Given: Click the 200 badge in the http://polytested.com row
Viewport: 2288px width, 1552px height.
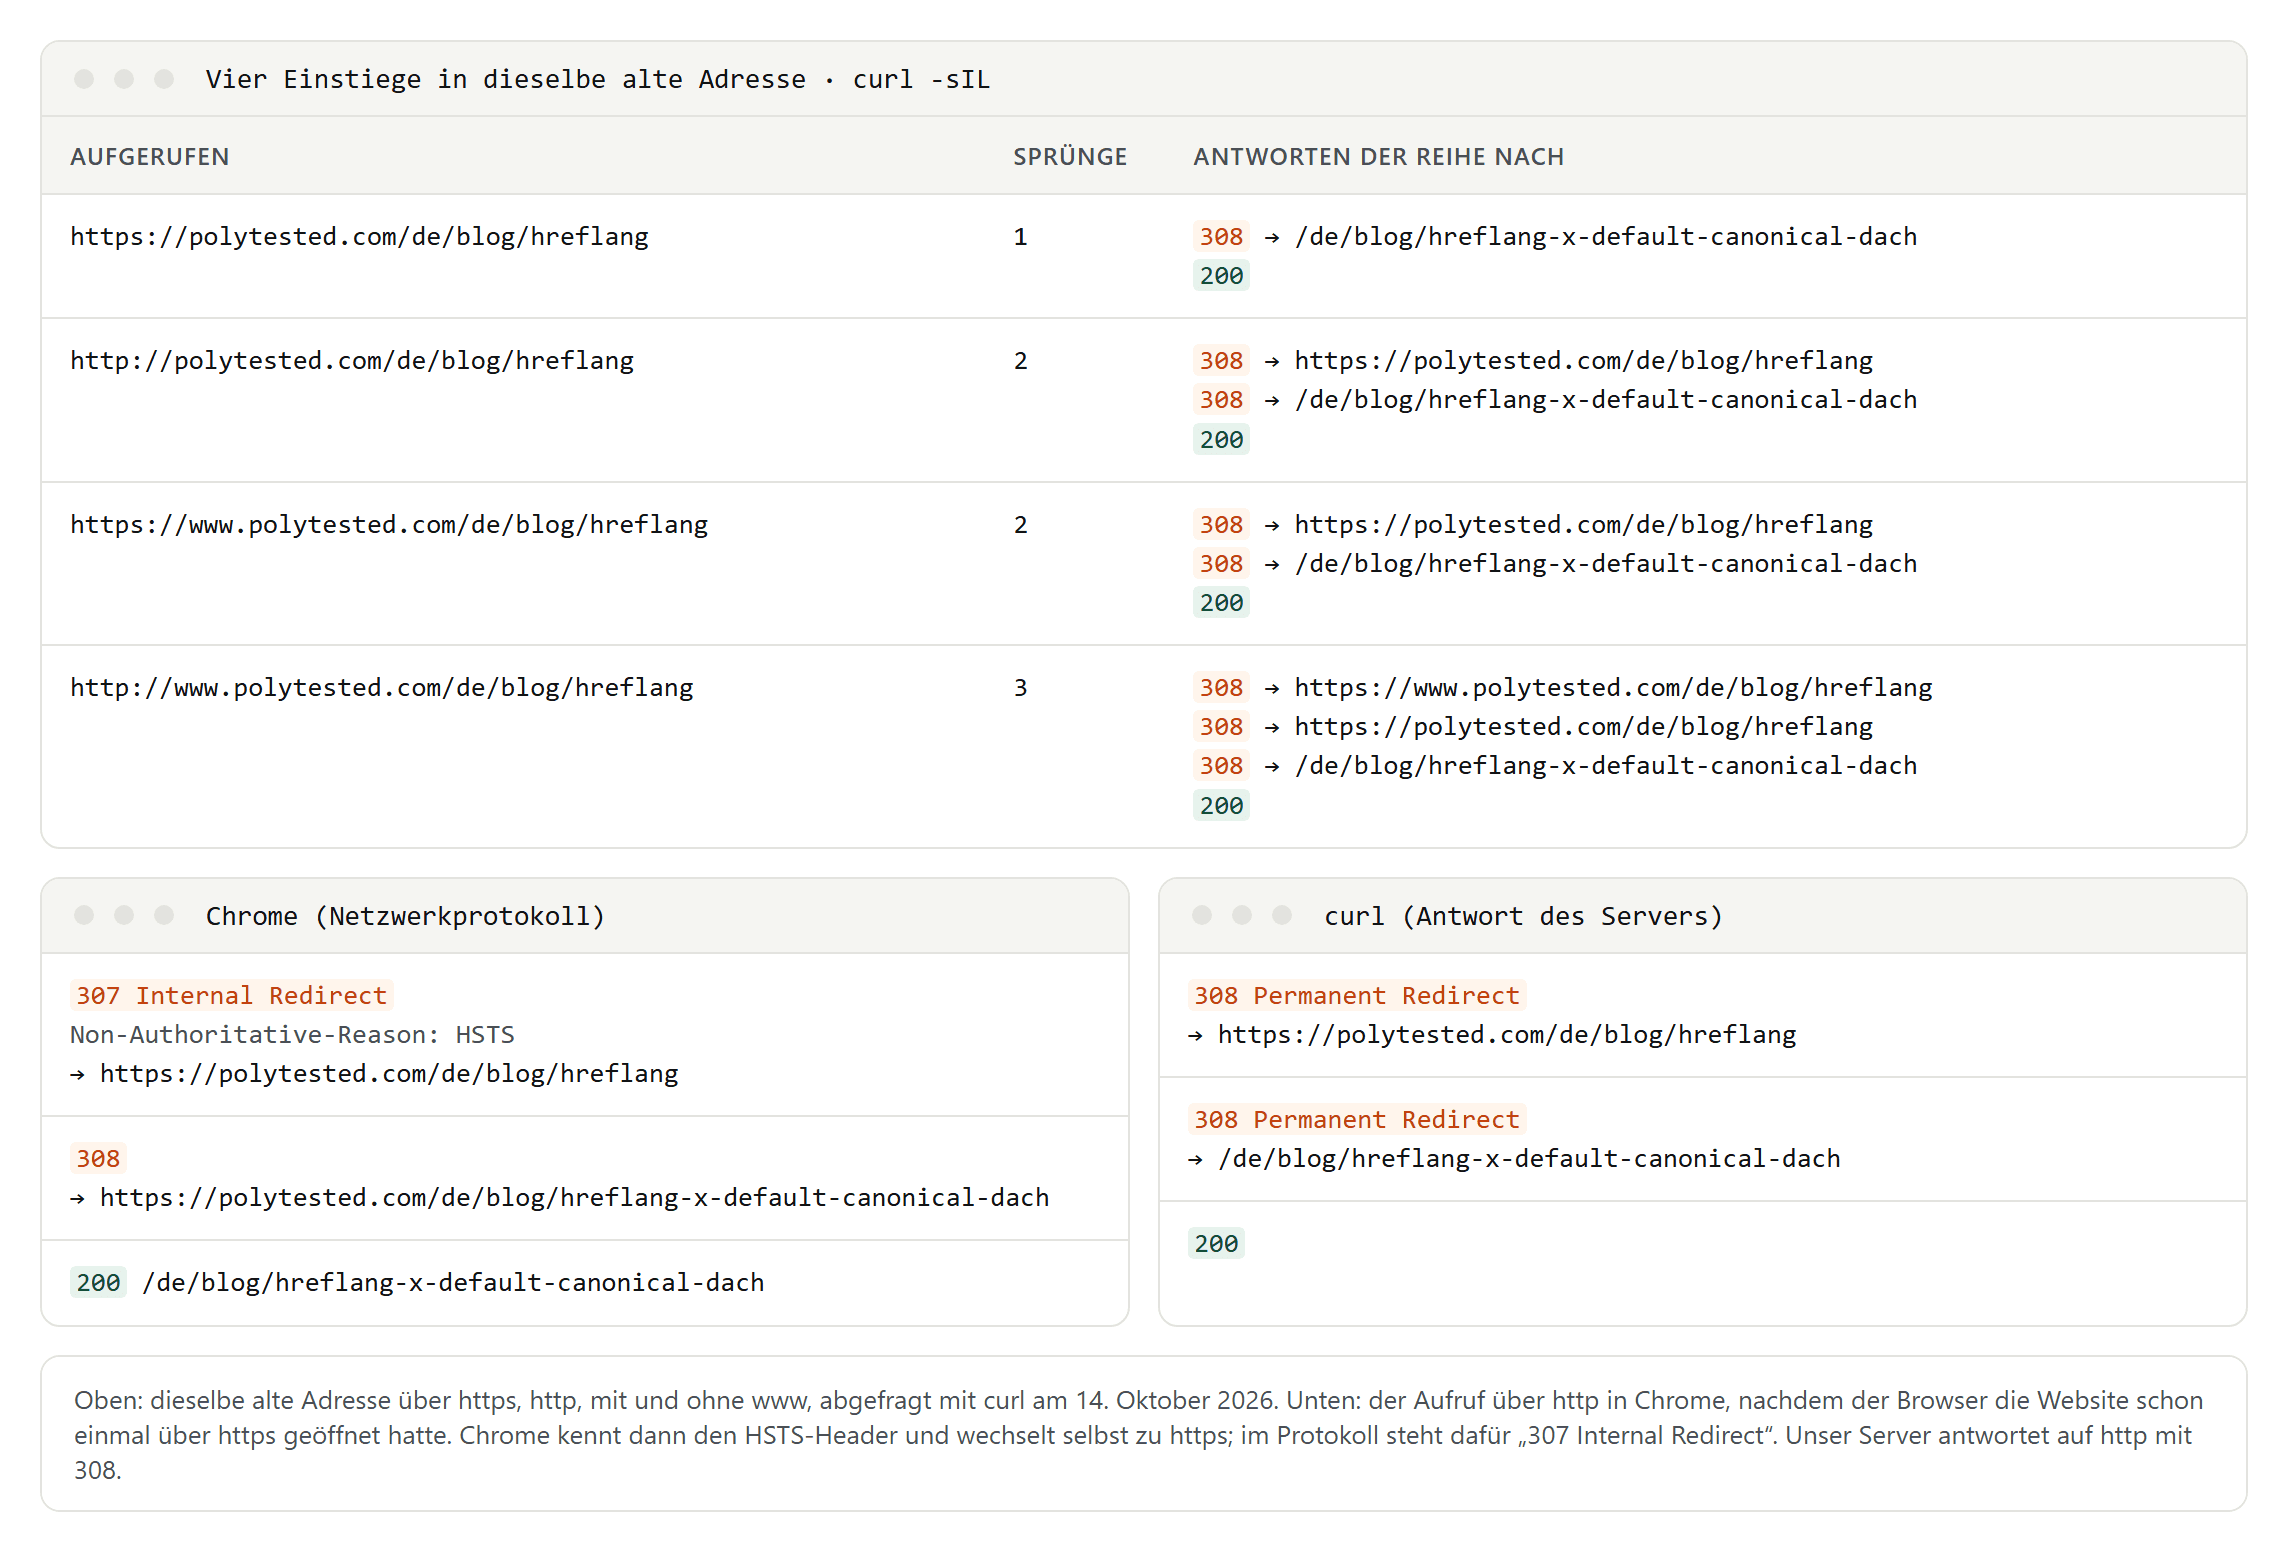Looking at the screenshot, I should (1221, 440).
